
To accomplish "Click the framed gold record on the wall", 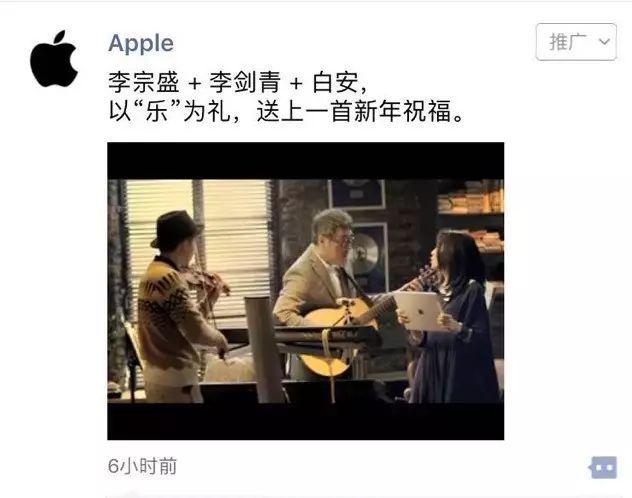I will tap(369, 256).
